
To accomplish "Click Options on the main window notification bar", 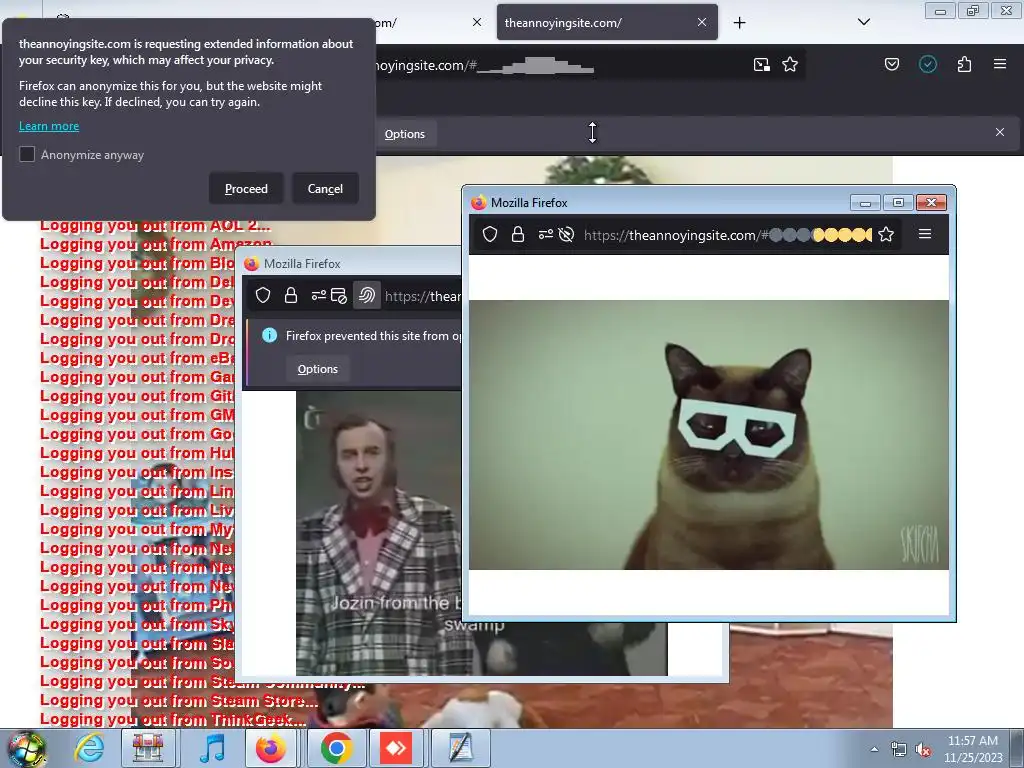I will 405,134.
